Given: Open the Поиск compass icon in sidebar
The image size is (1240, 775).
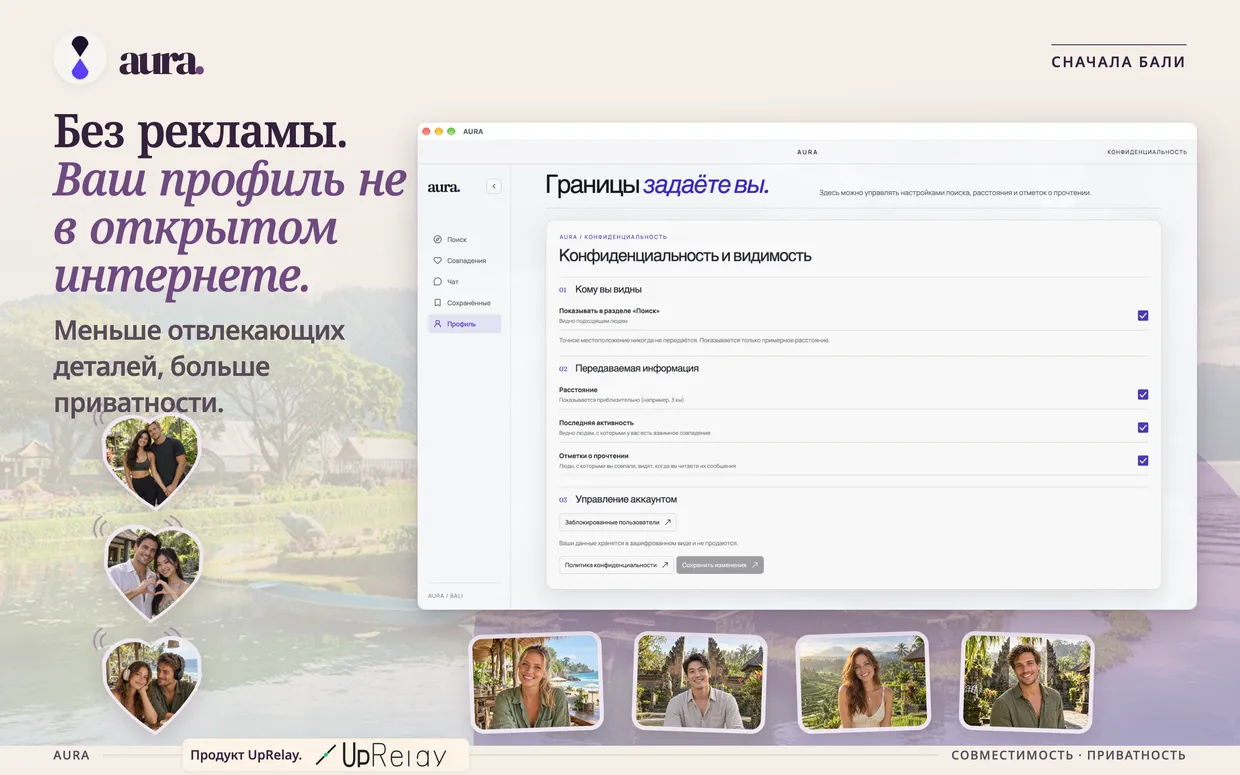Looking at the screenshot, I should pos(437,240).
